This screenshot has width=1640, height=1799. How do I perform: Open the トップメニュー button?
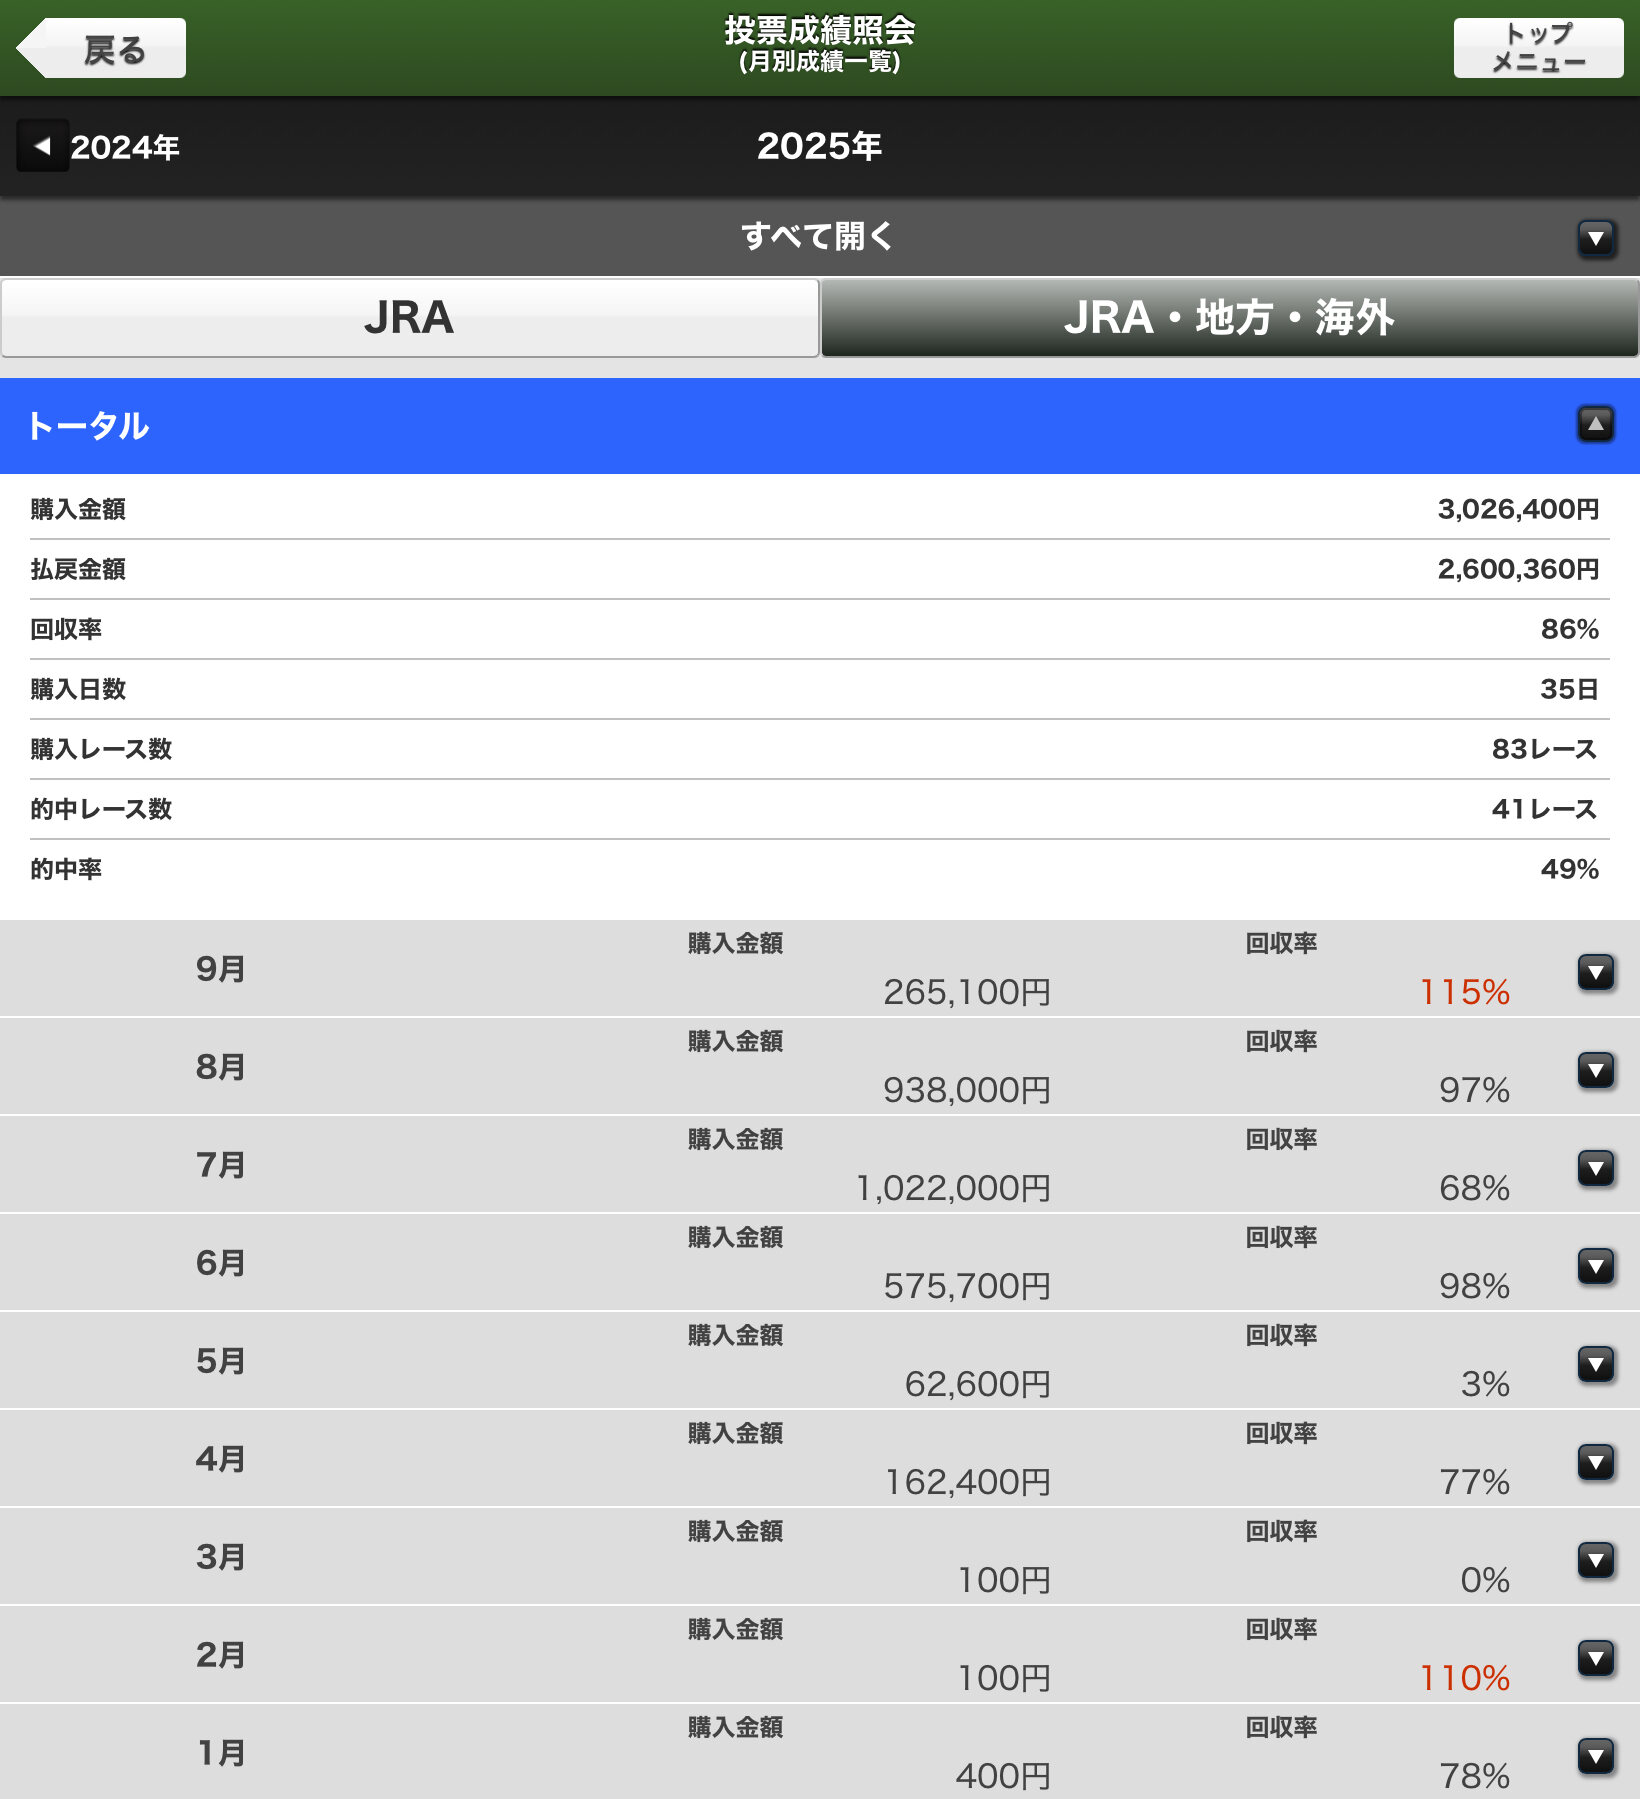(x=1537, y=48)
